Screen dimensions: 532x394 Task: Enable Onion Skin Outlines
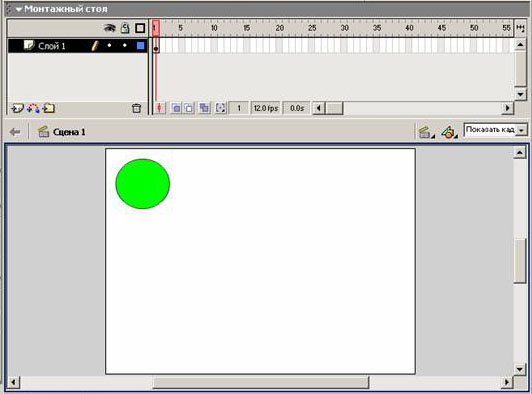point(188,108)
